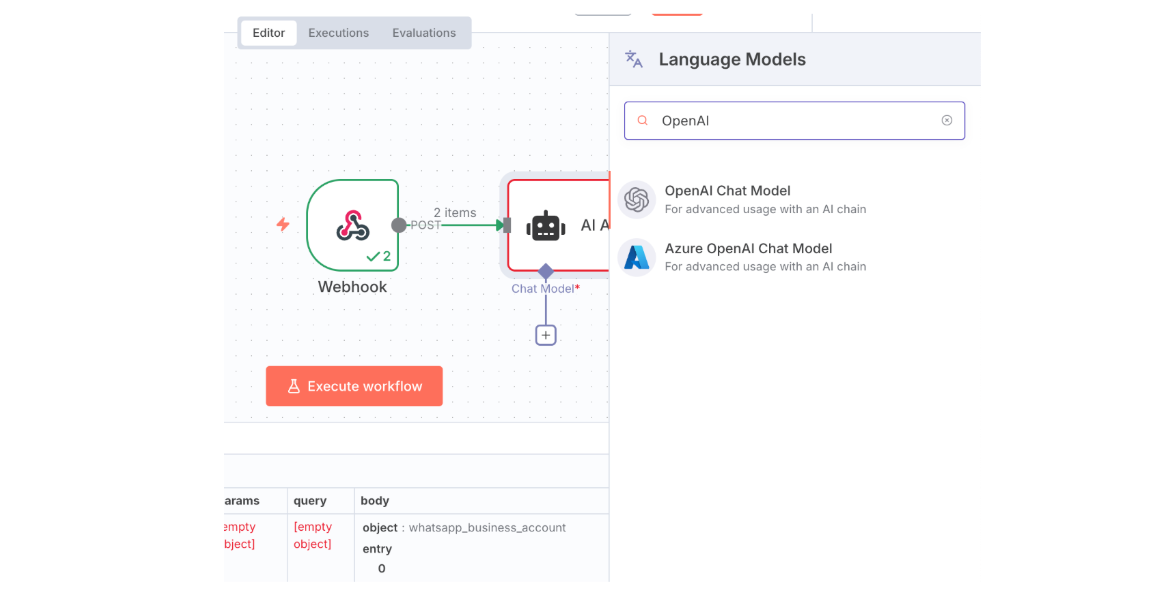The image size is (1174, 610).
Task: Click the Webhook output connector dot
Action: (x=399, y=225)
